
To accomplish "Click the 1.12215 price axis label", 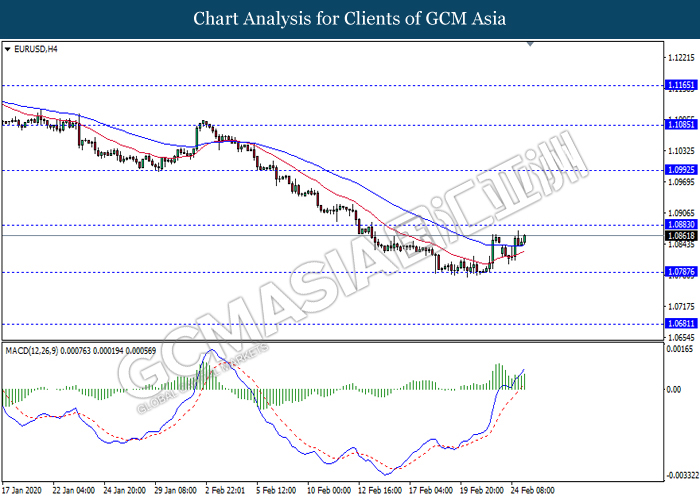I will click(x=680, y=58).
